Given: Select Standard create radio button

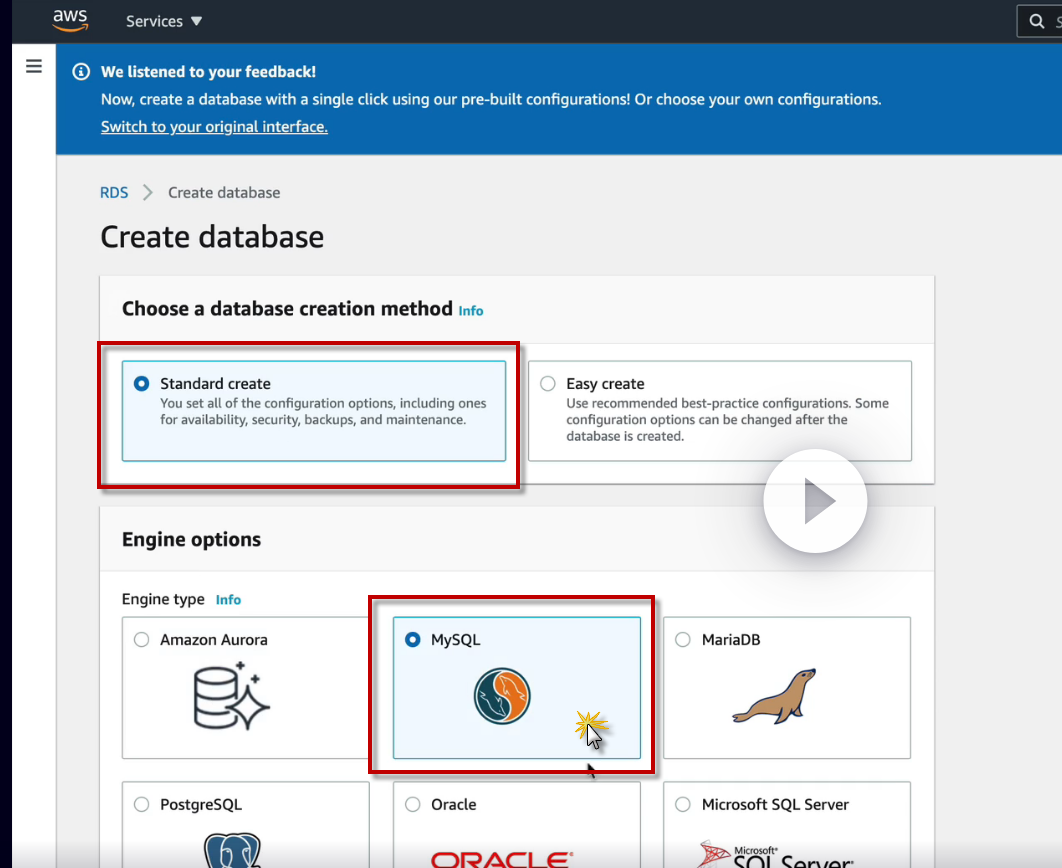Looking at the screenshot, I should pyautogui.click(x=142, y=383).
